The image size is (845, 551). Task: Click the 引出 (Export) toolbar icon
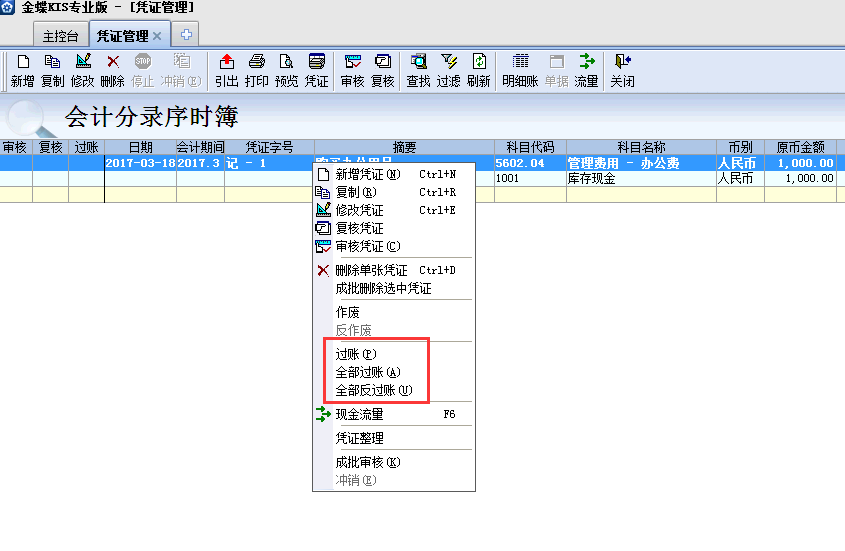tap(226, 69)
